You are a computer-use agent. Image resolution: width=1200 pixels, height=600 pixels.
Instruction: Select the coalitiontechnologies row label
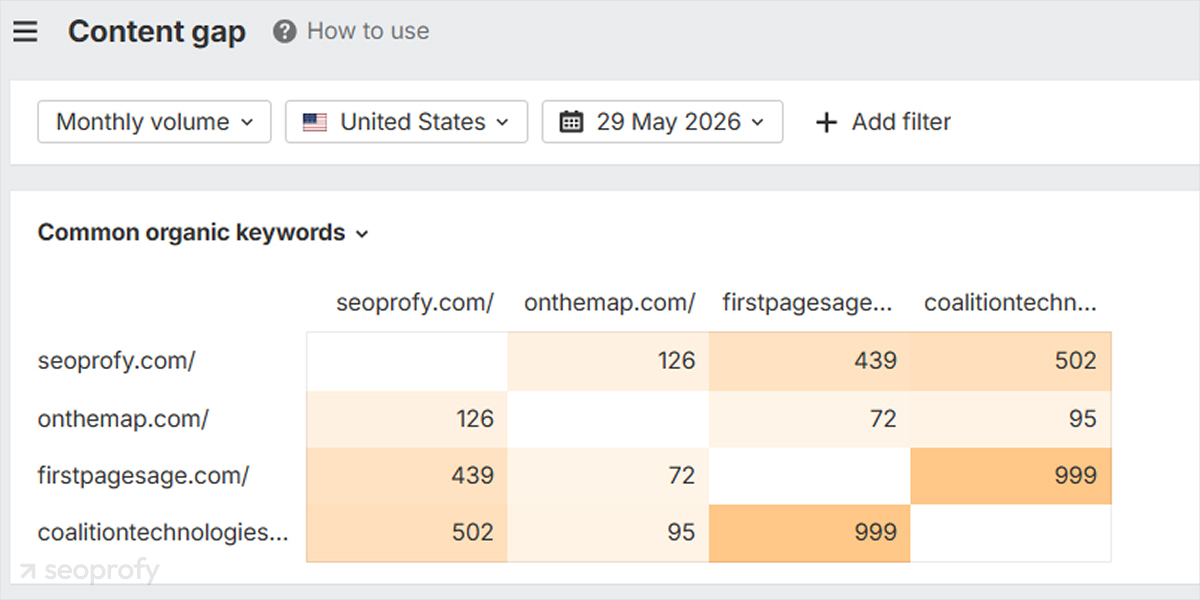163,533
